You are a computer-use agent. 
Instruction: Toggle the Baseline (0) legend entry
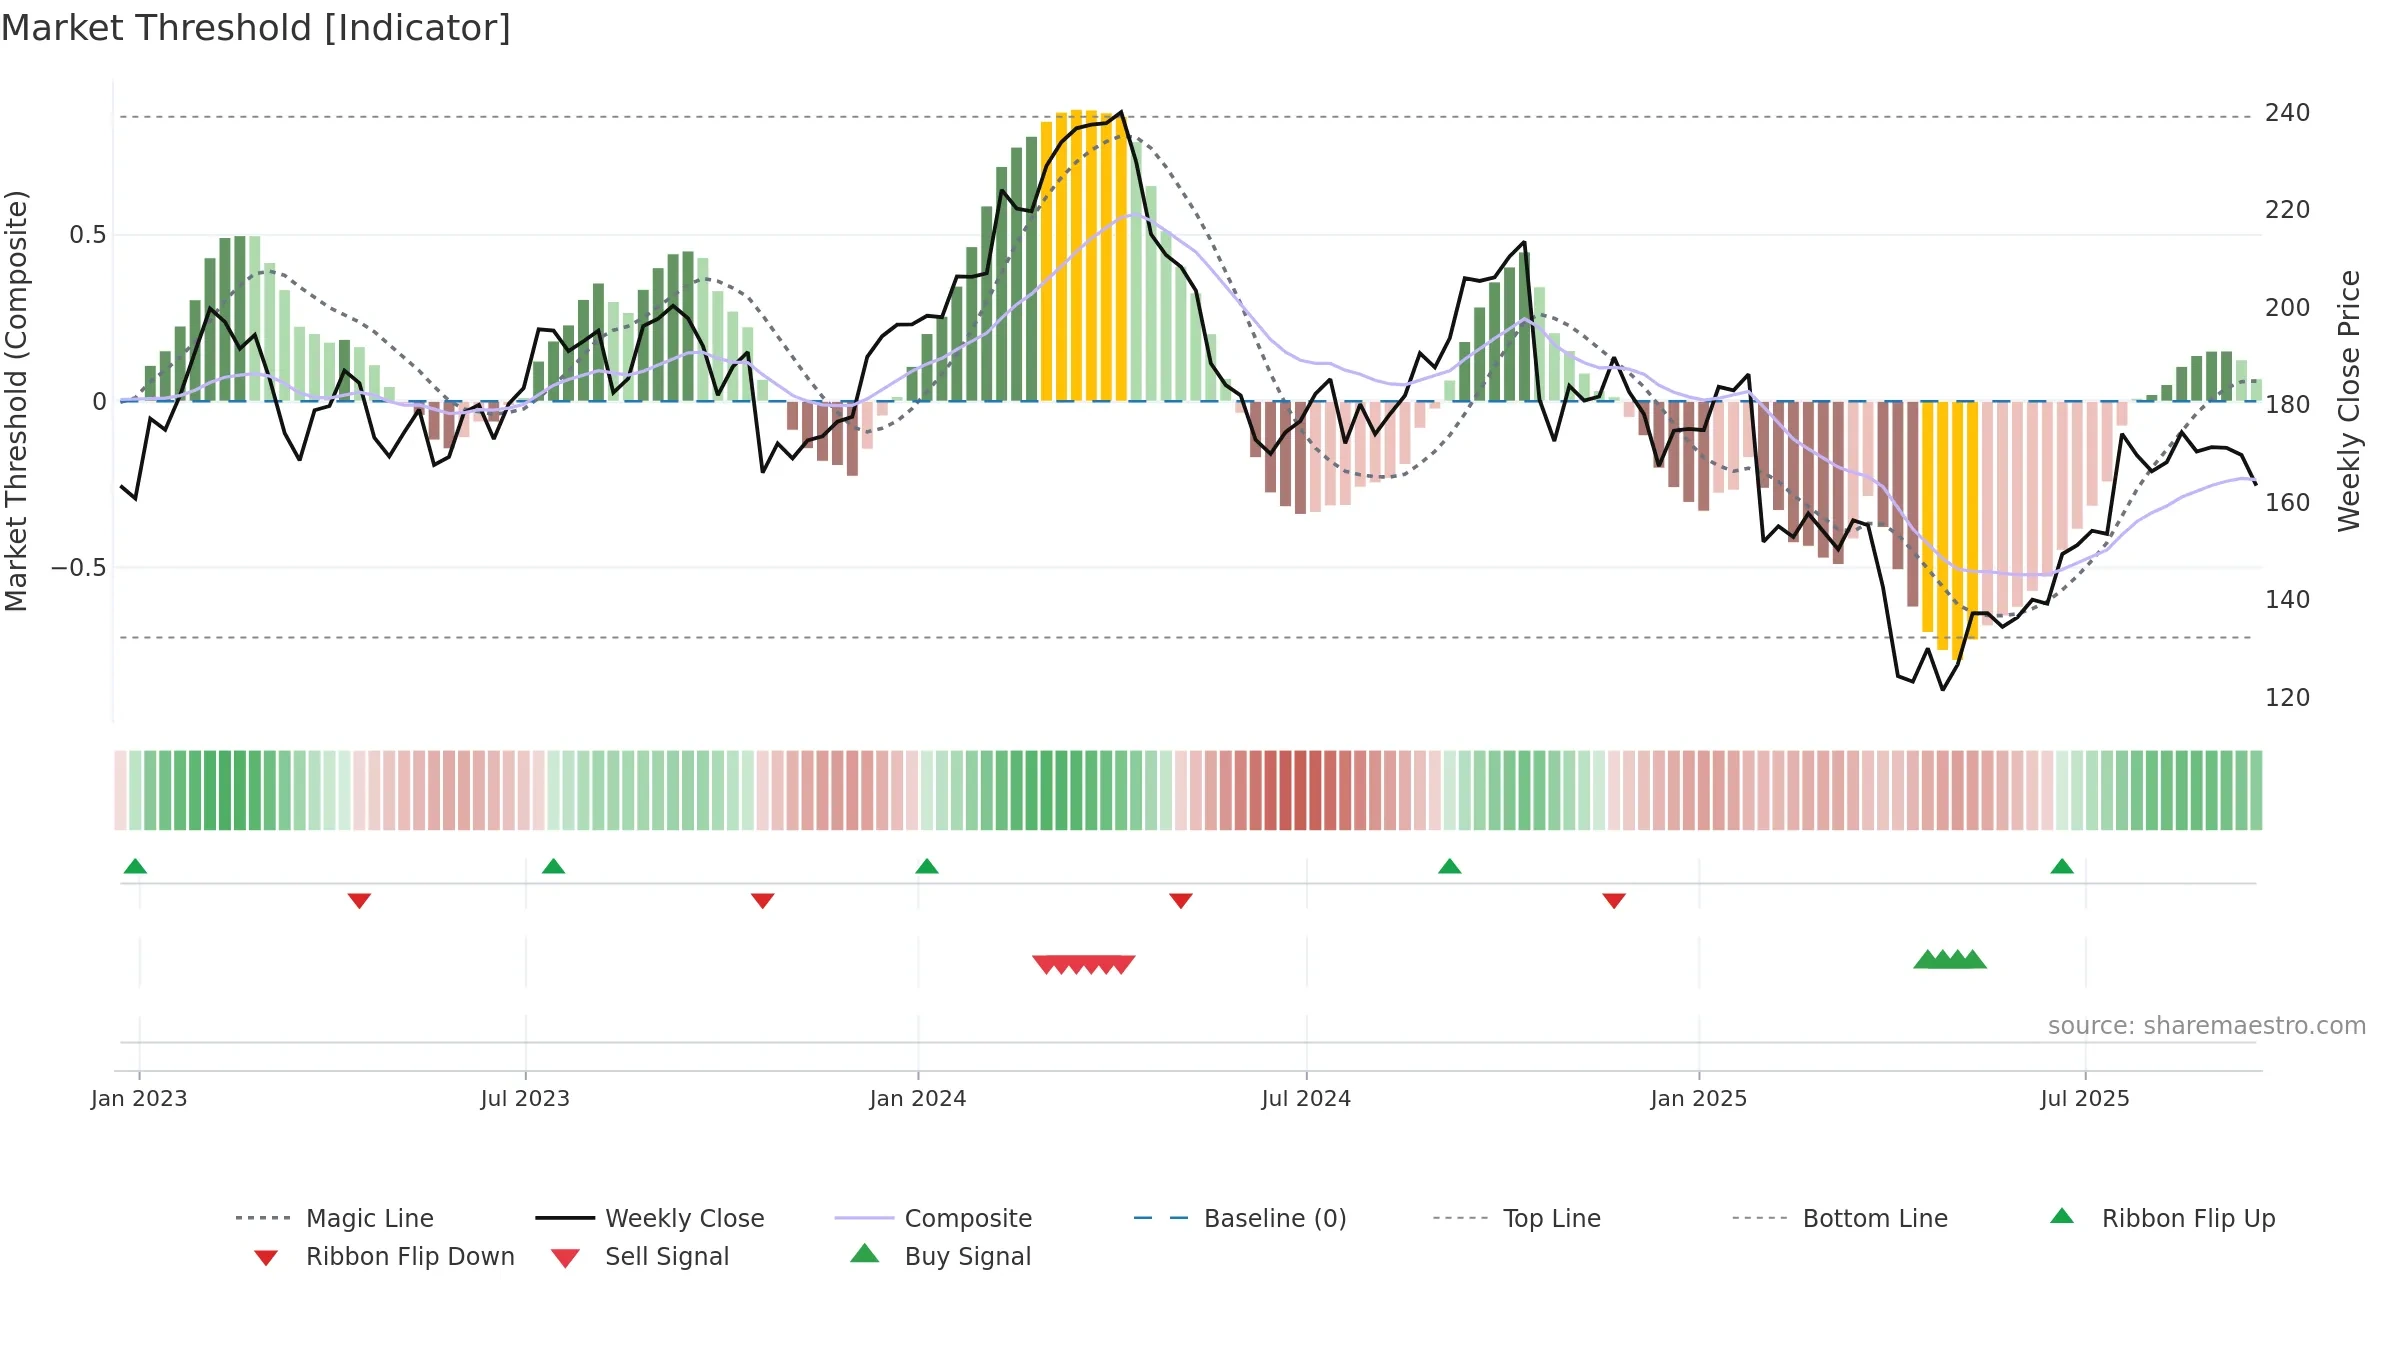[x=1240, y=1218]
